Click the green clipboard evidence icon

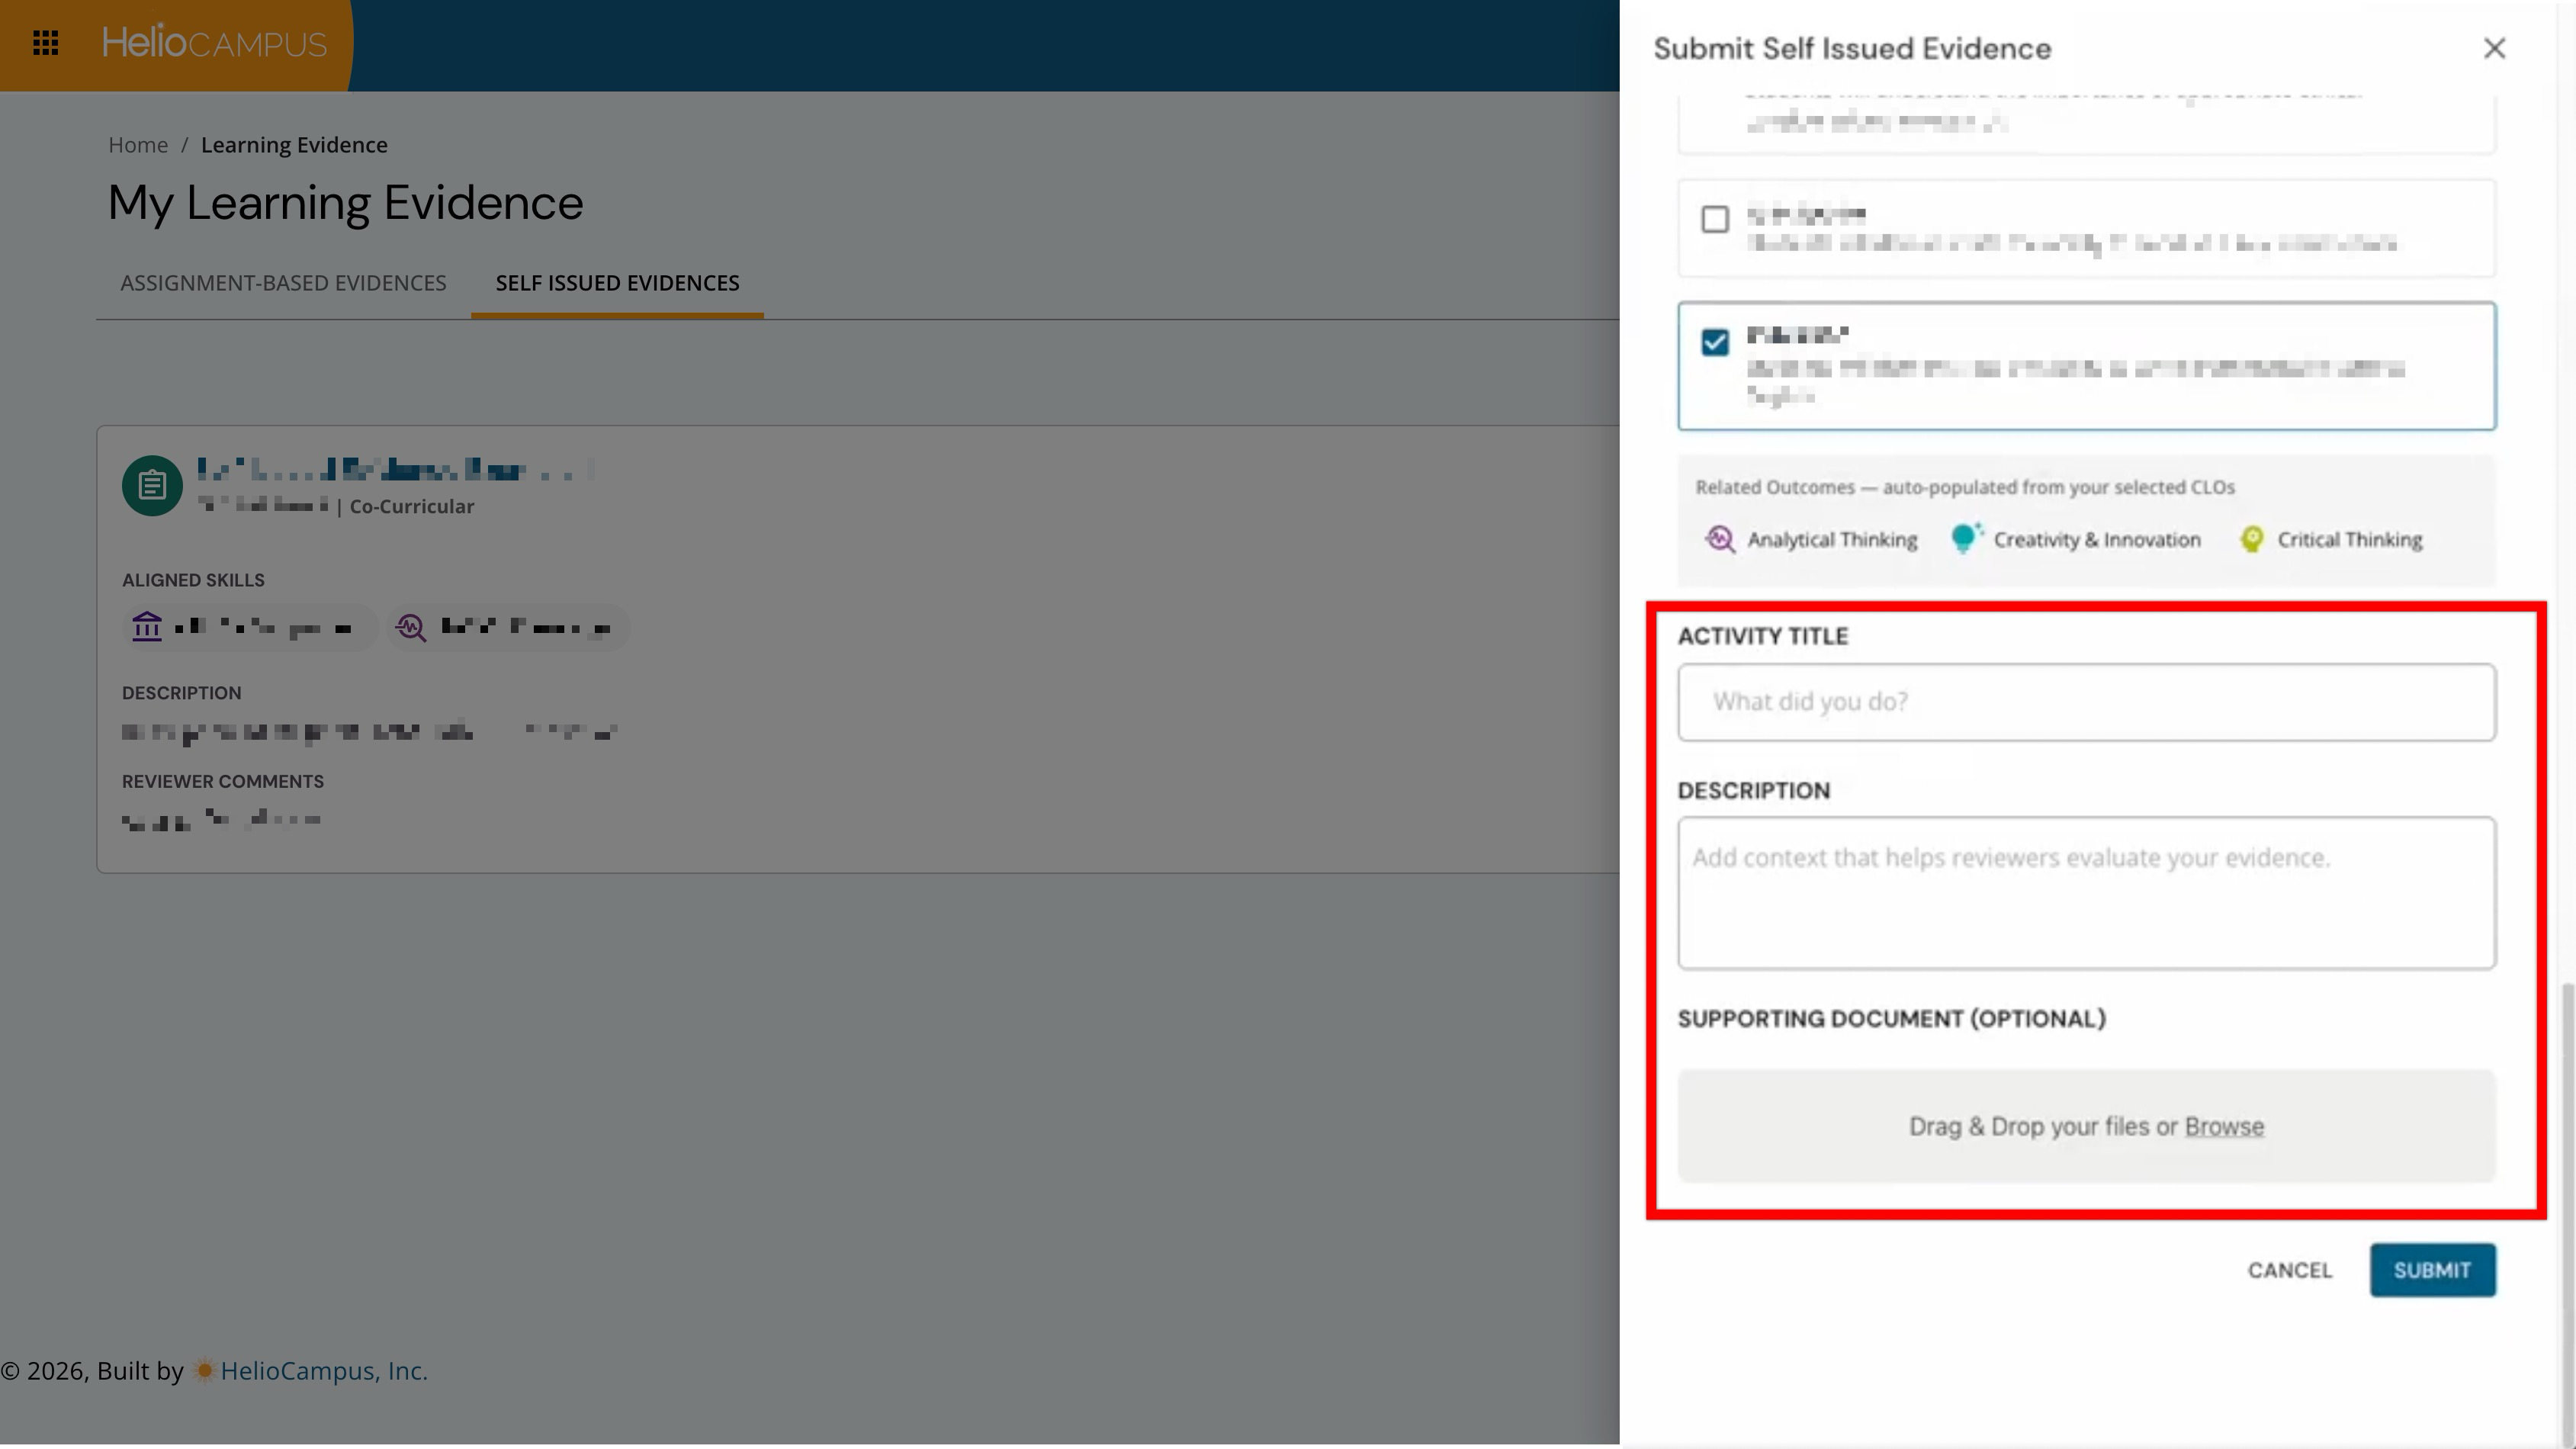pos(152,486)
